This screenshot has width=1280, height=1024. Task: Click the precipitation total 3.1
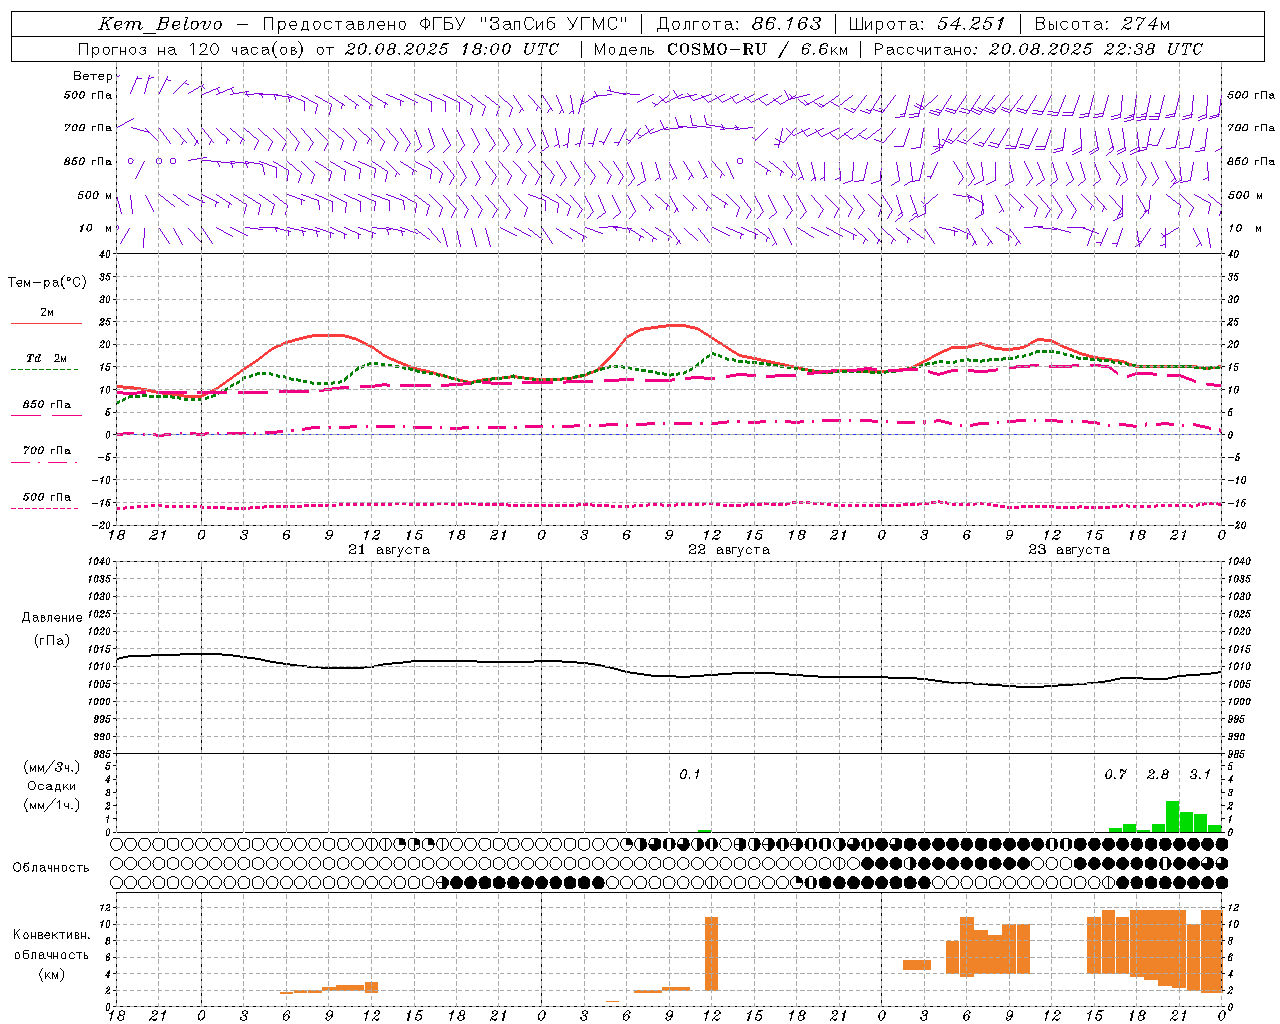point(1200,775)
